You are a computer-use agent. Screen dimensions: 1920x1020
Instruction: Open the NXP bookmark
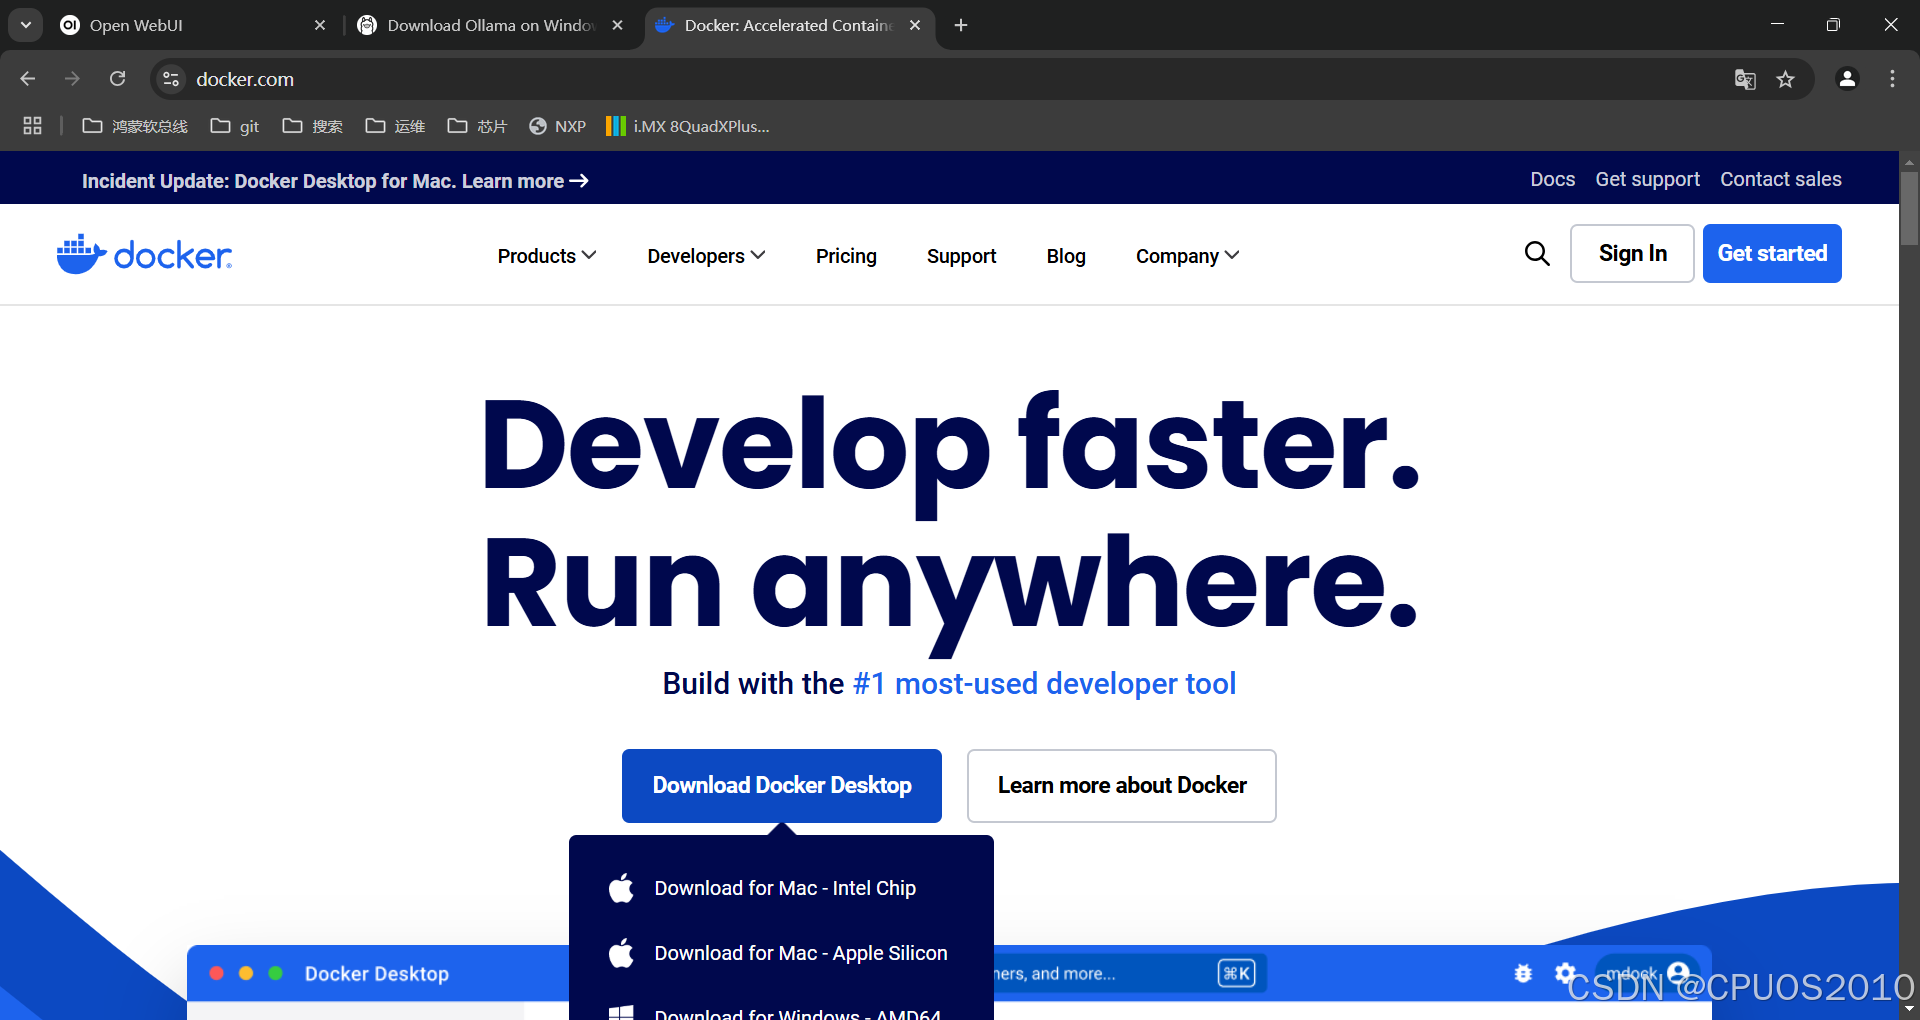point(557,126)
